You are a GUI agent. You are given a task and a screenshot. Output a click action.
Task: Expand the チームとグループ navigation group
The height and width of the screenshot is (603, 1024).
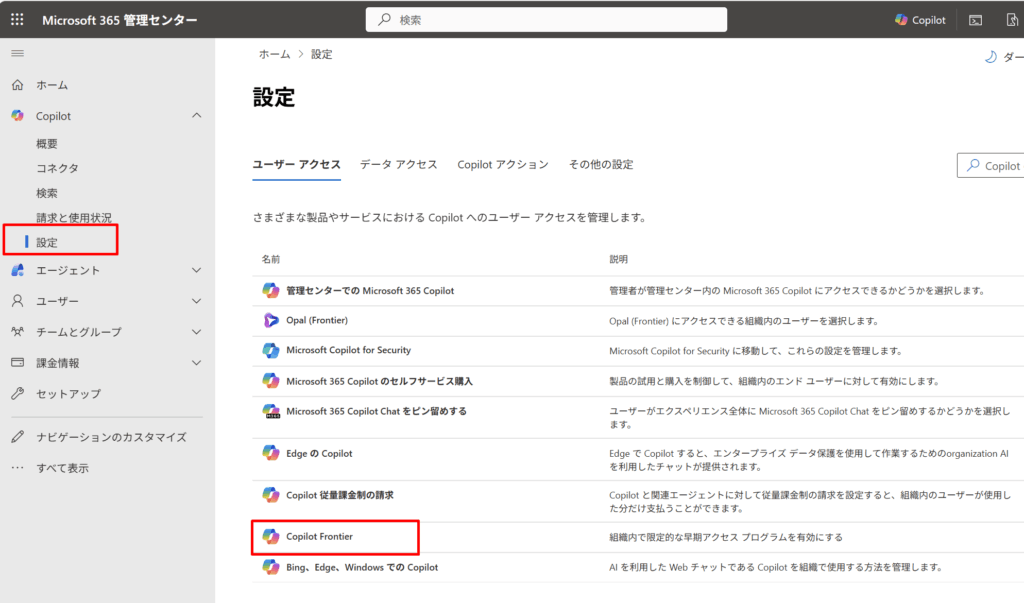196,332
